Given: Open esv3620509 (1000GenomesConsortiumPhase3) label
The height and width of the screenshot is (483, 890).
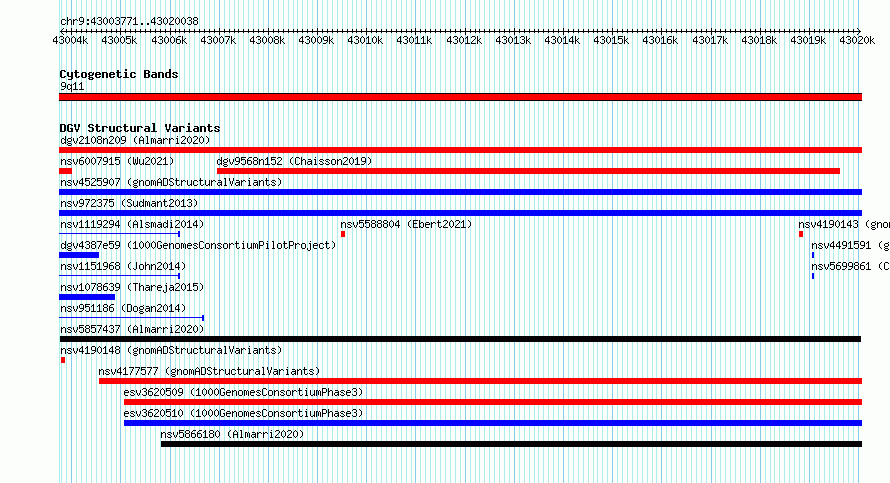Looking at the screenshot, I should [243, 392].
